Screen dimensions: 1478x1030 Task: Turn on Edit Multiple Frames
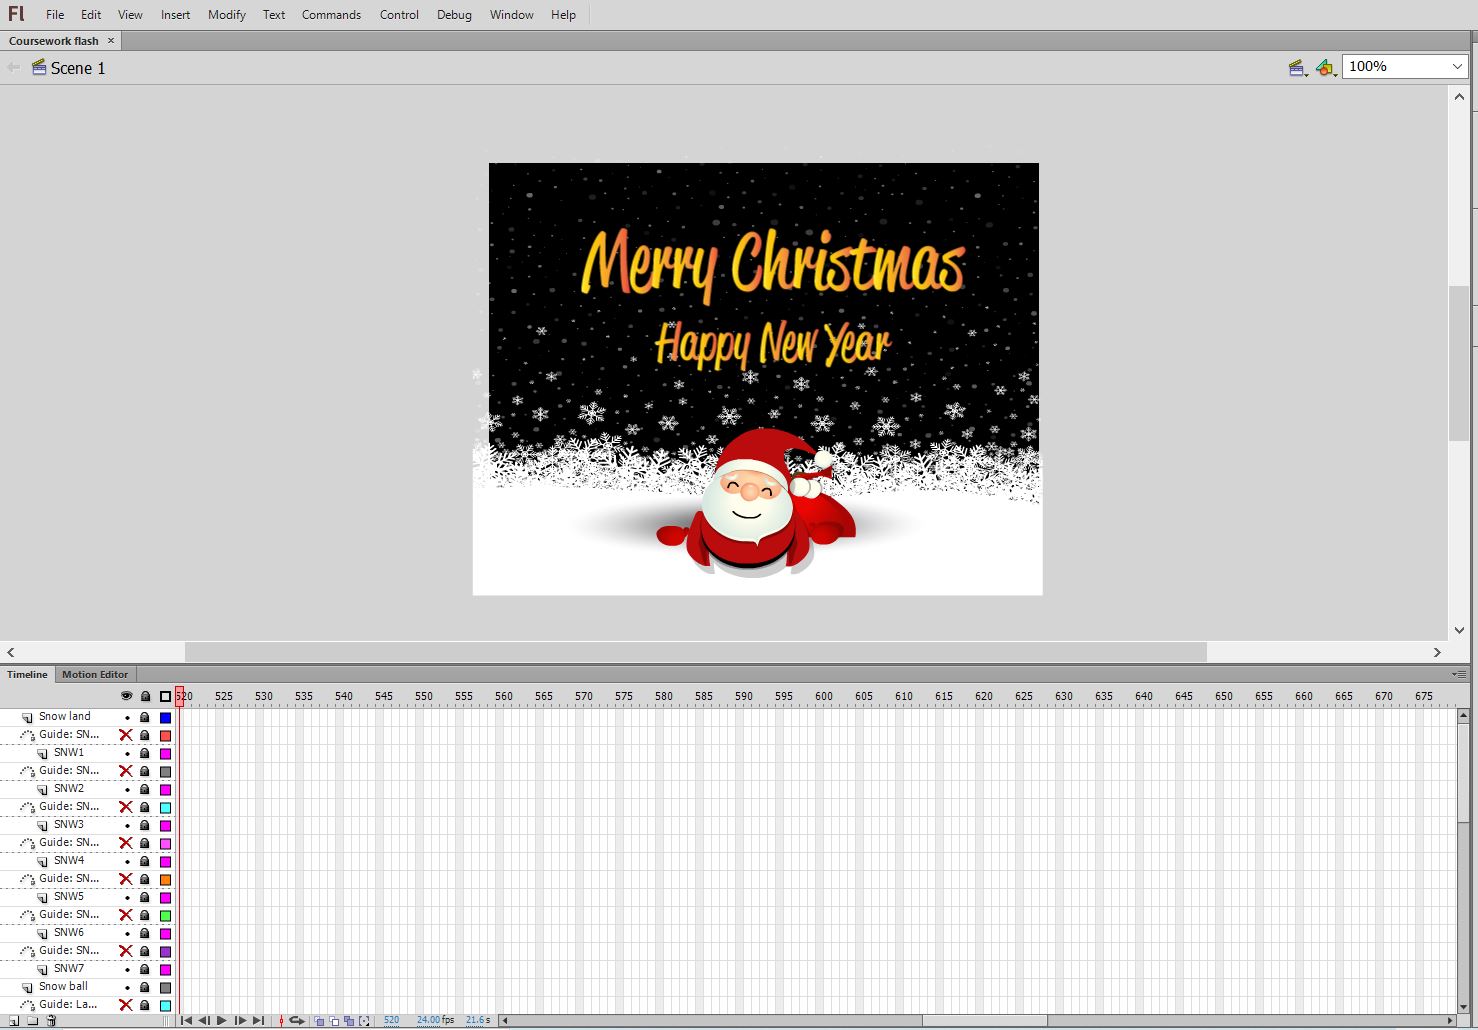coord(349,1020)
